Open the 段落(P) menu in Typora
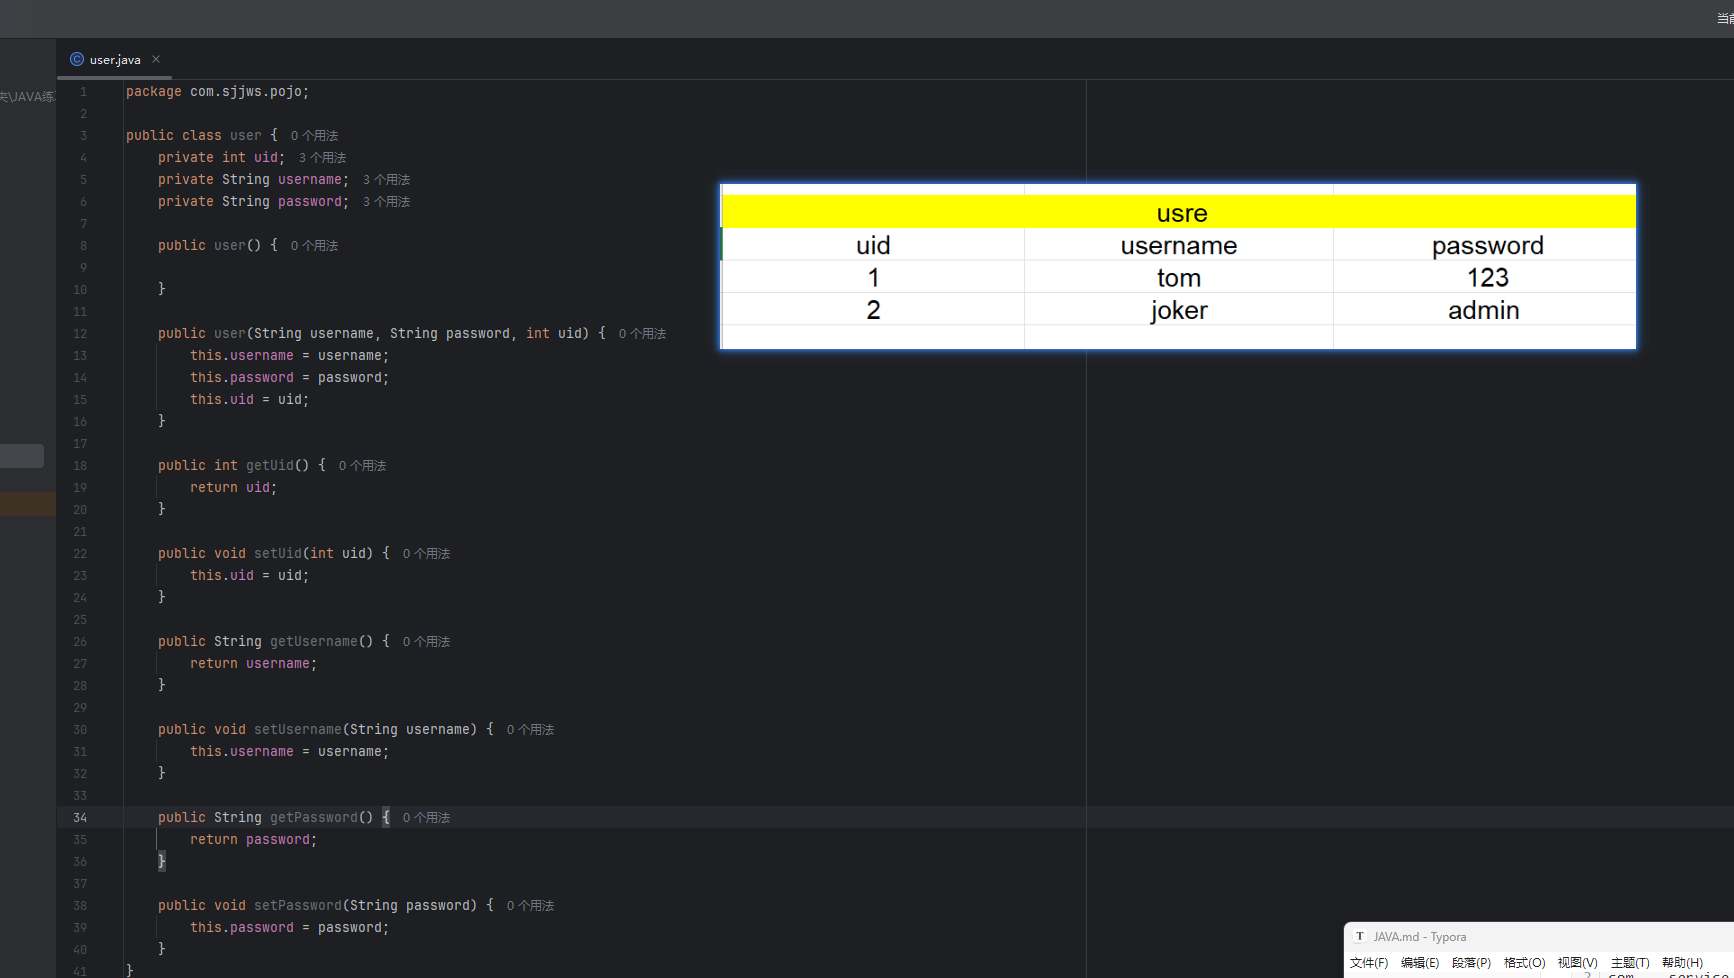 [x=1471, y=963]
